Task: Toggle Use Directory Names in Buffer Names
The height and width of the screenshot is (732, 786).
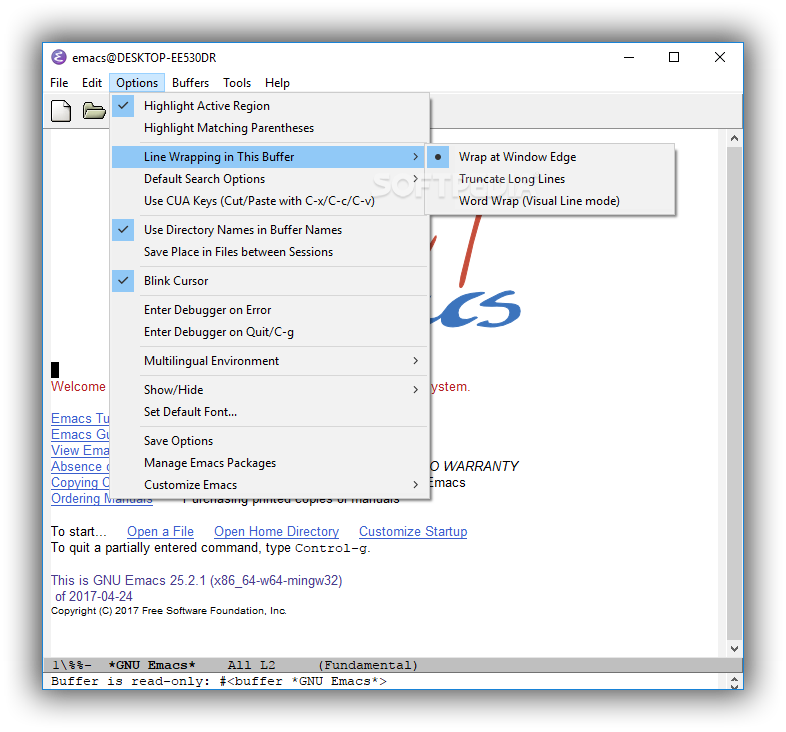Action: [x=271, y=230]
